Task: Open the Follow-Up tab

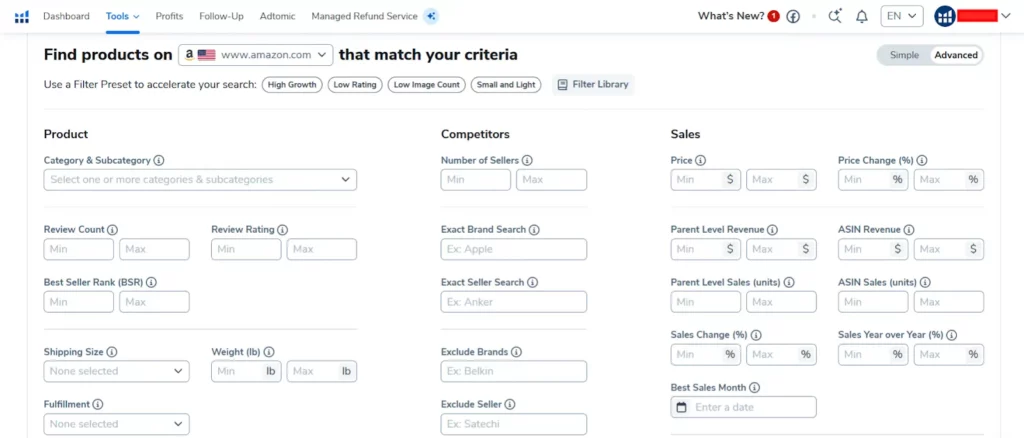Action: 221,16
